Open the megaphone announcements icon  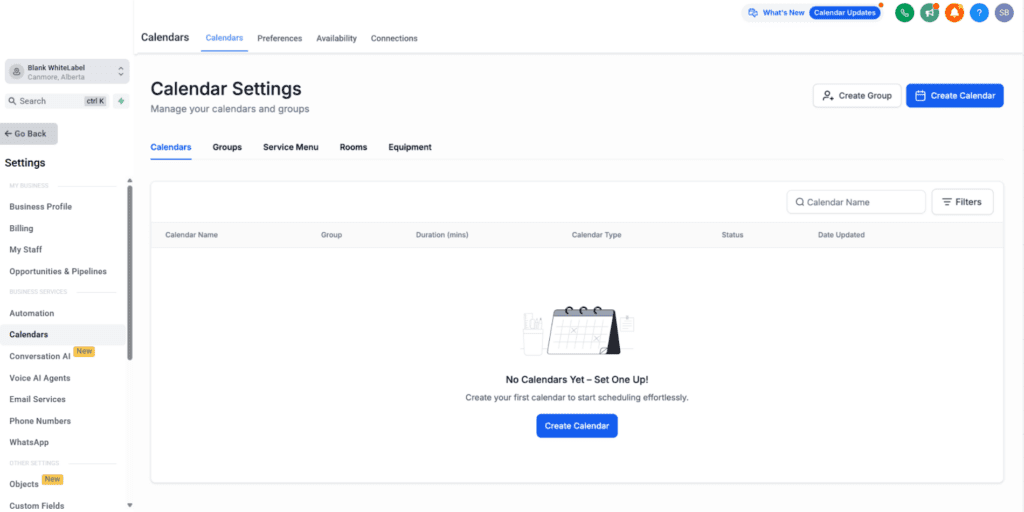[x=929, y=12]
